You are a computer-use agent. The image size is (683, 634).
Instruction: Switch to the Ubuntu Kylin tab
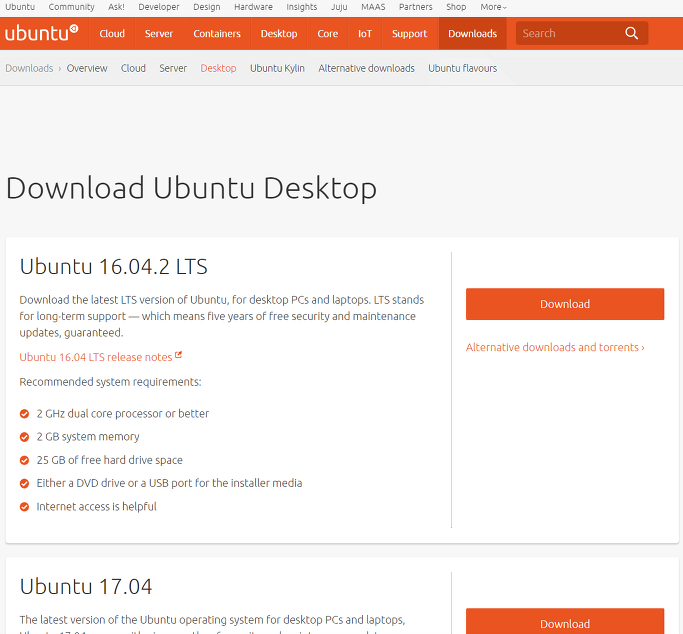point(277,68)
